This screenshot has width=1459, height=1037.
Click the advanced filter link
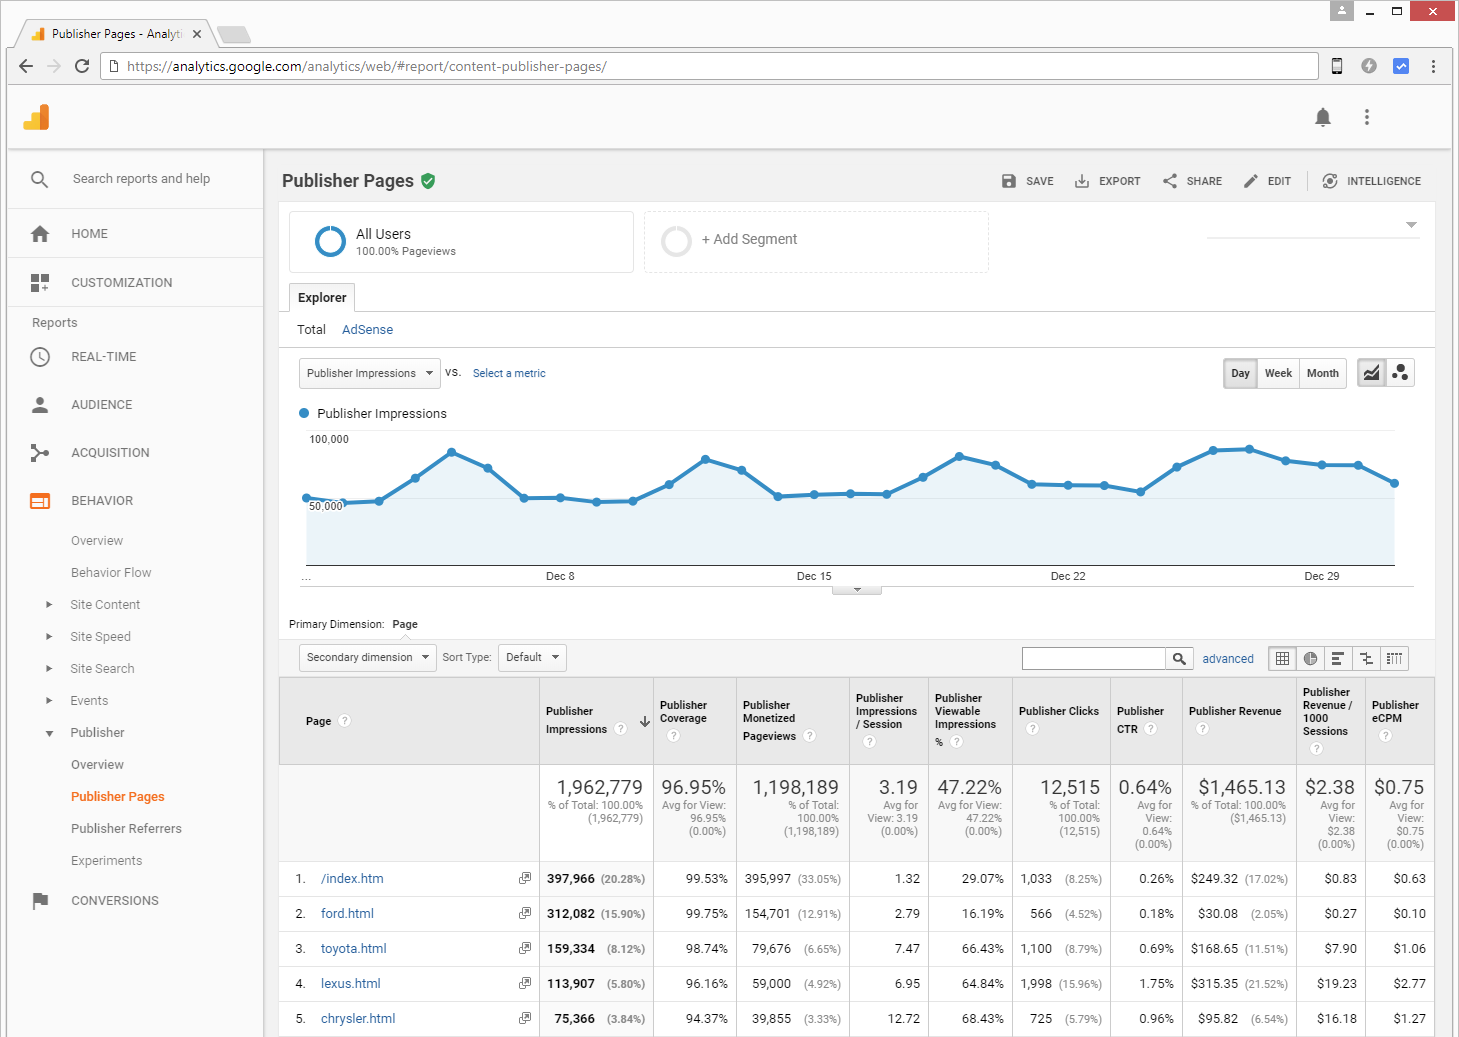(1228, 658)
